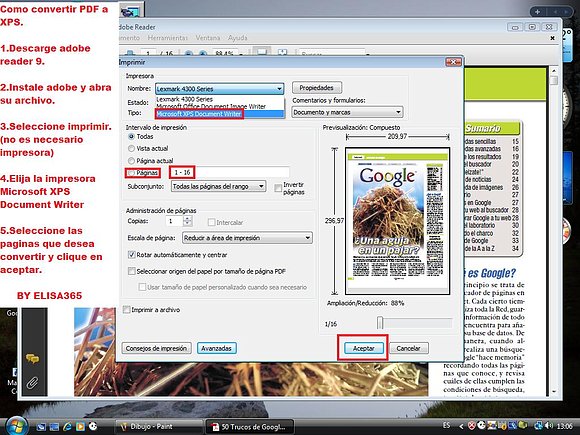Click the preview page slider handle
This screenshot has width=580, height=435.
380,323
